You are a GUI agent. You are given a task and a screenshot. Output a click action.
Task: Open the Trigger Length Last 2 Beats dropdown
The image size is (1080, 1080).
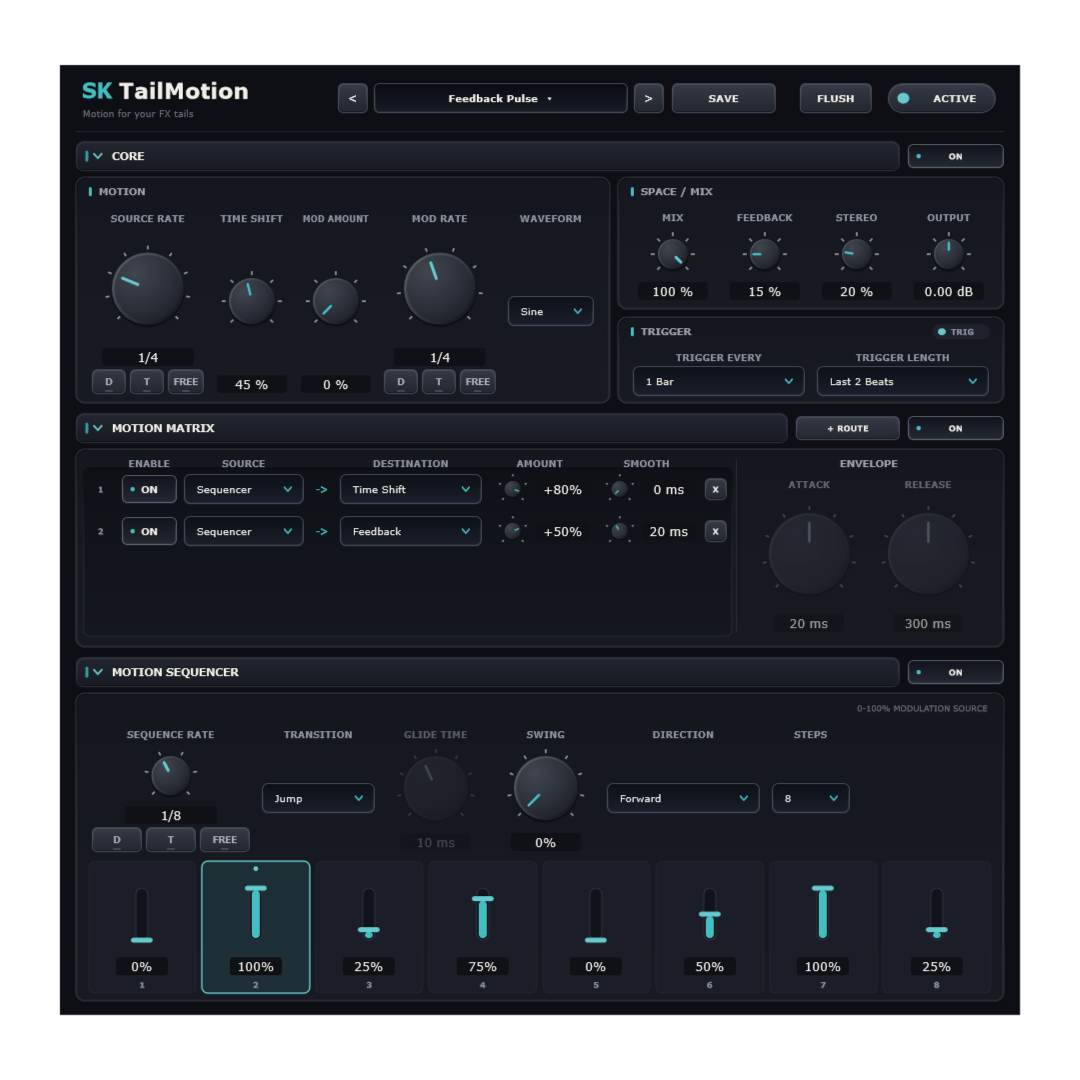coord(902,382)
